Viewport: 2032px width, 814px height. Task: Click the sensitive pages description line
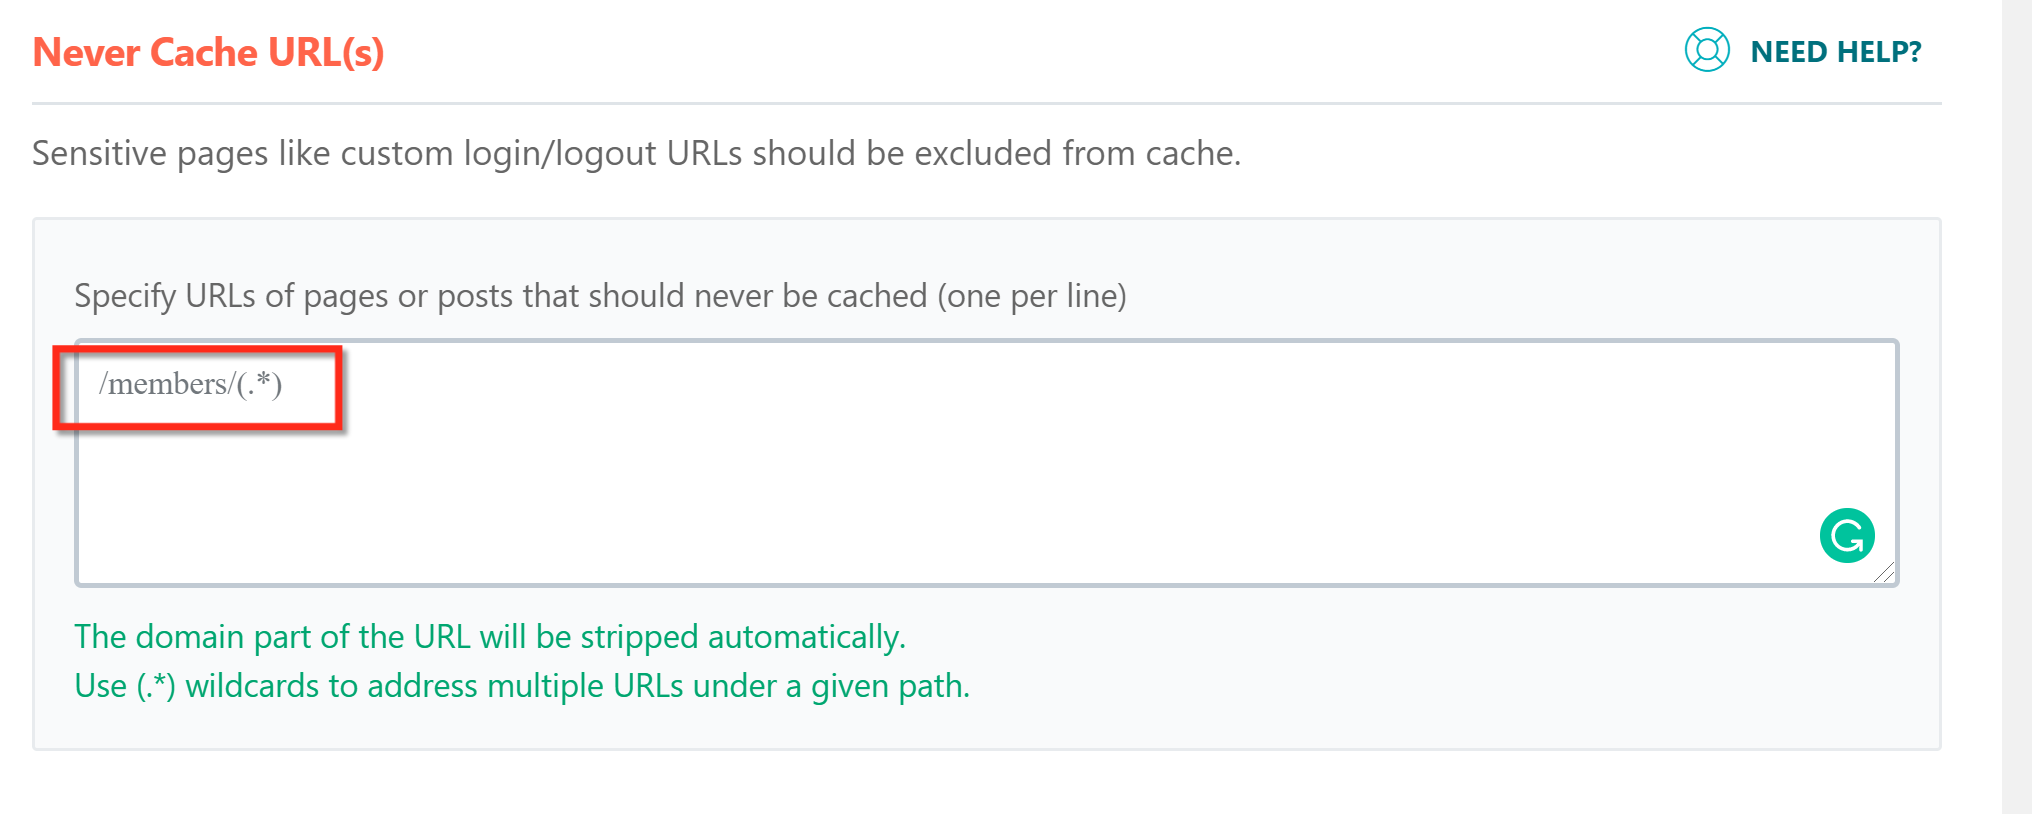click(x=637, y=152)
